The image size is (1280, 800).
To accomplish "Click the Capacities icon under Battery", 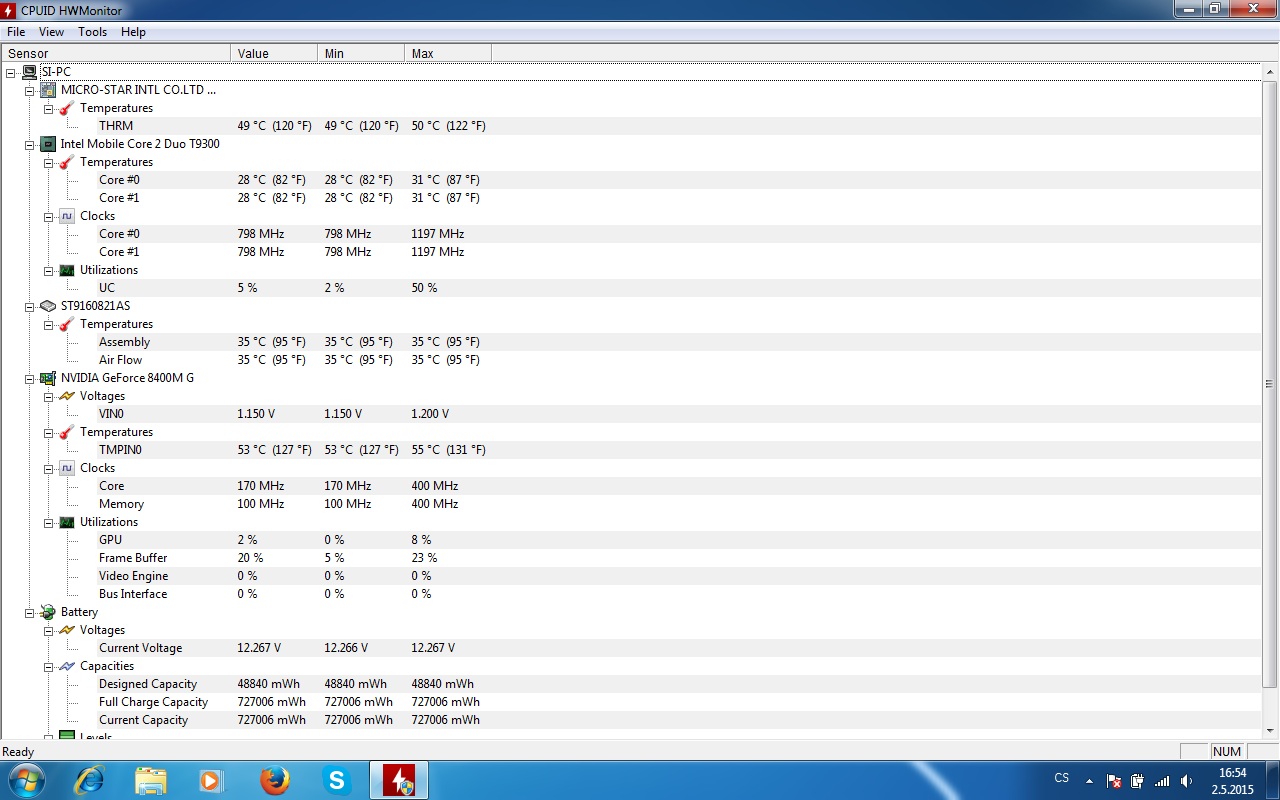I will 67,666.
